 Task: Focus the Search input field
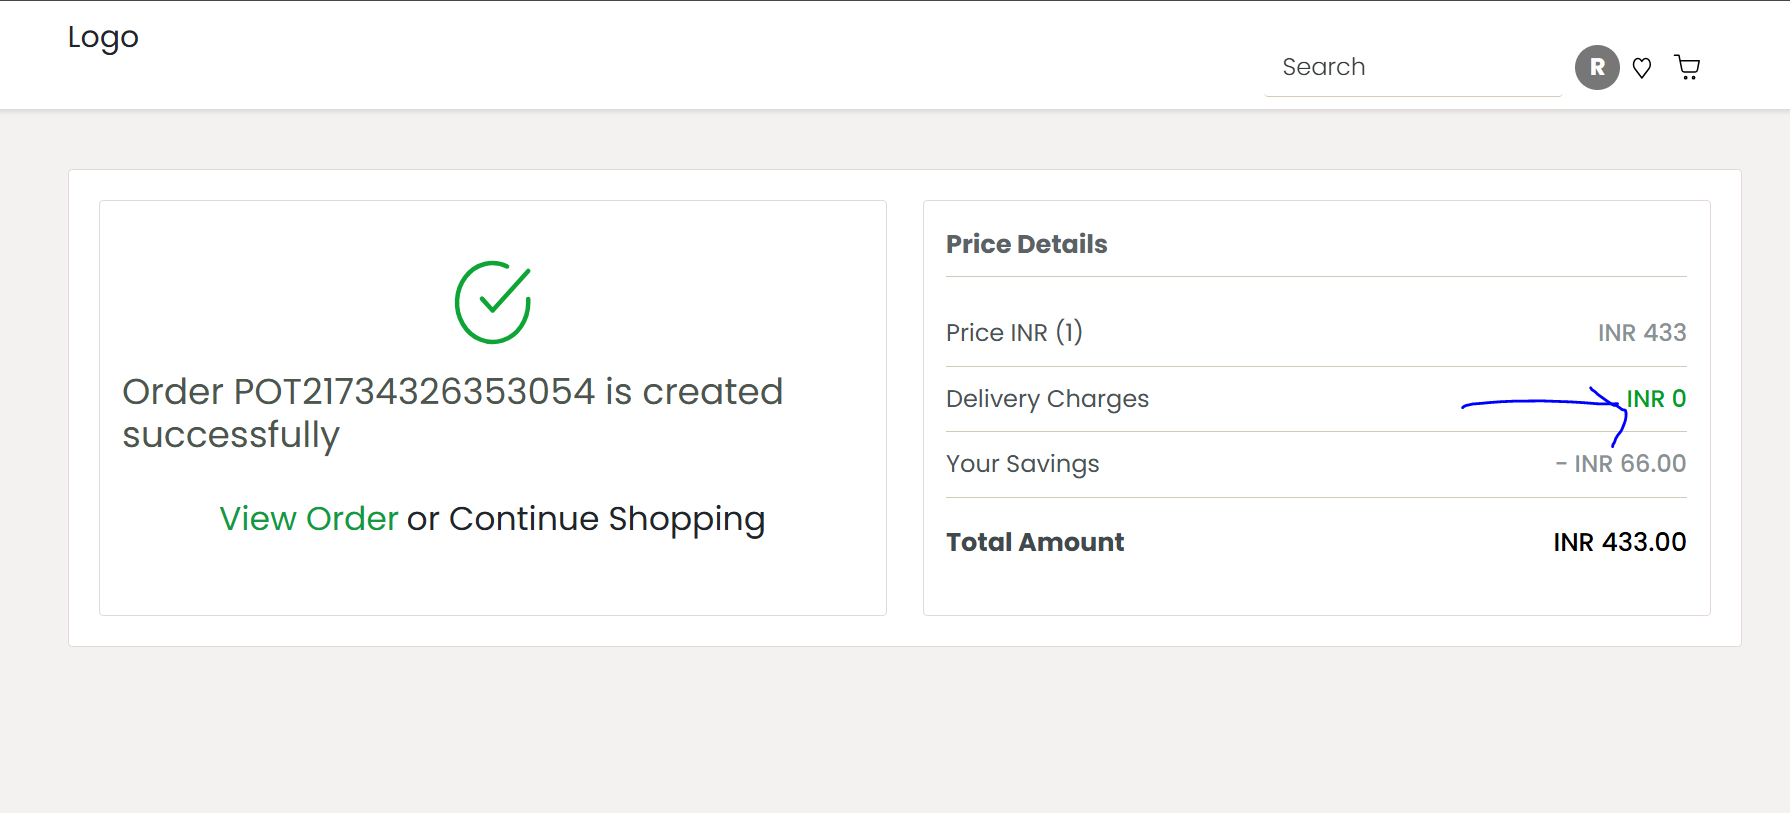coord(1413,67)
